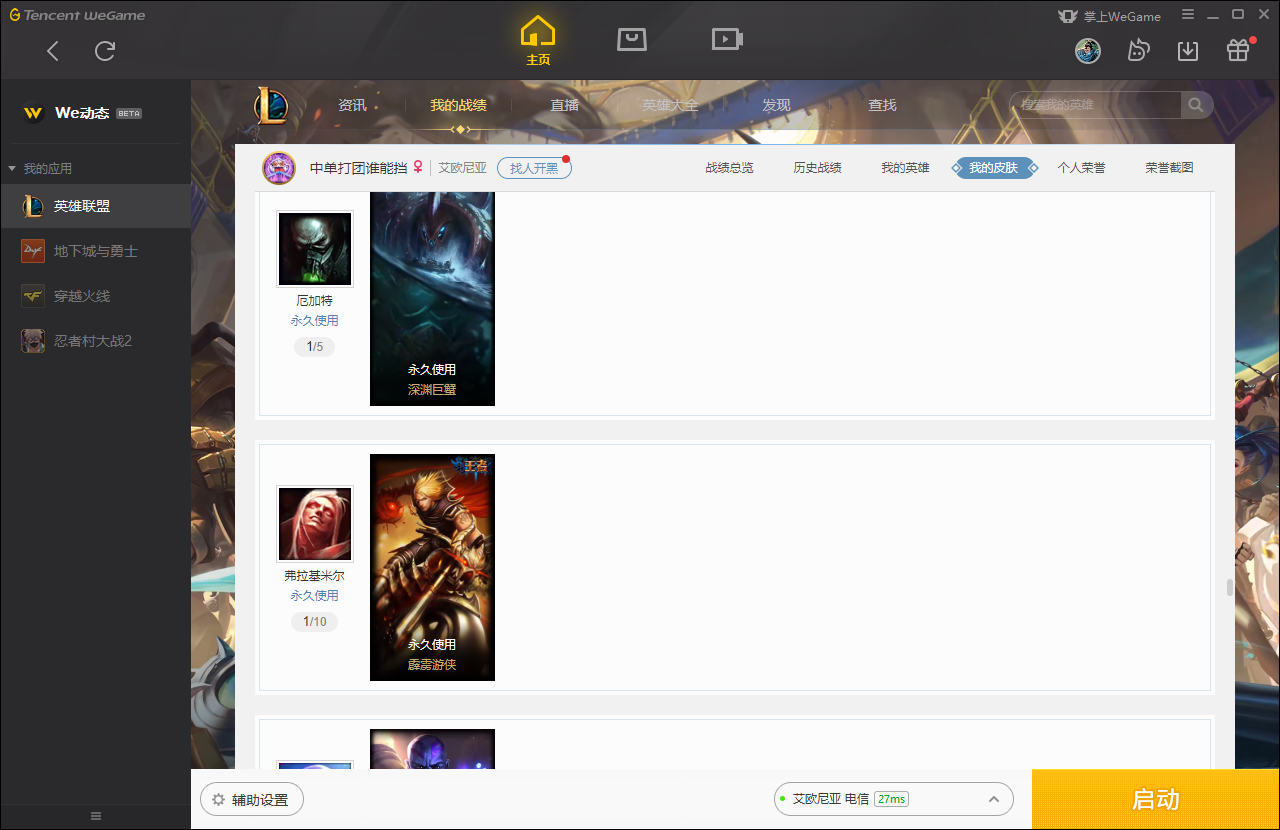Click the 1/10 skin count badge

tap(314, 622)
